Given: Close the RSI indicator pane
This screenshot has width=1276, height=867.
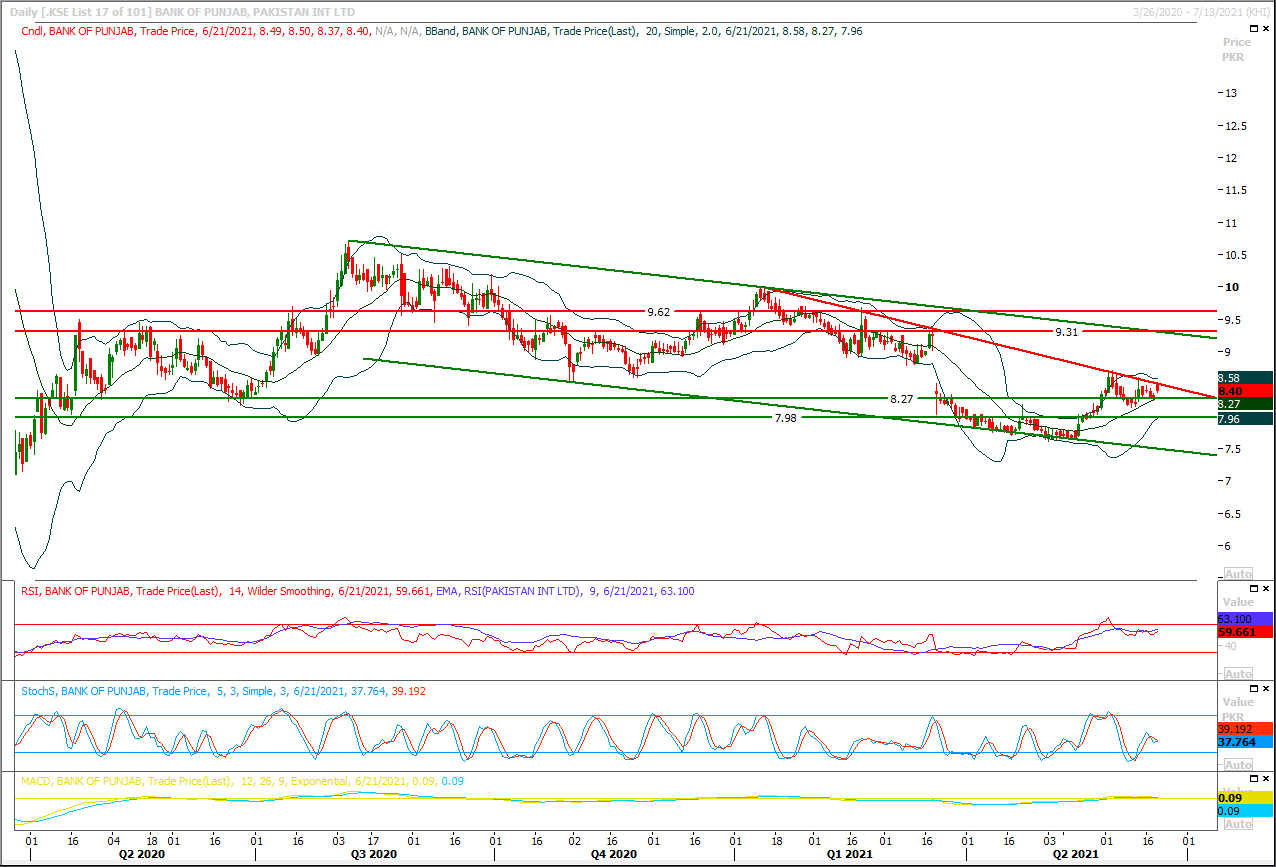Looking at the screenshot, I should tap(1266, 588).
